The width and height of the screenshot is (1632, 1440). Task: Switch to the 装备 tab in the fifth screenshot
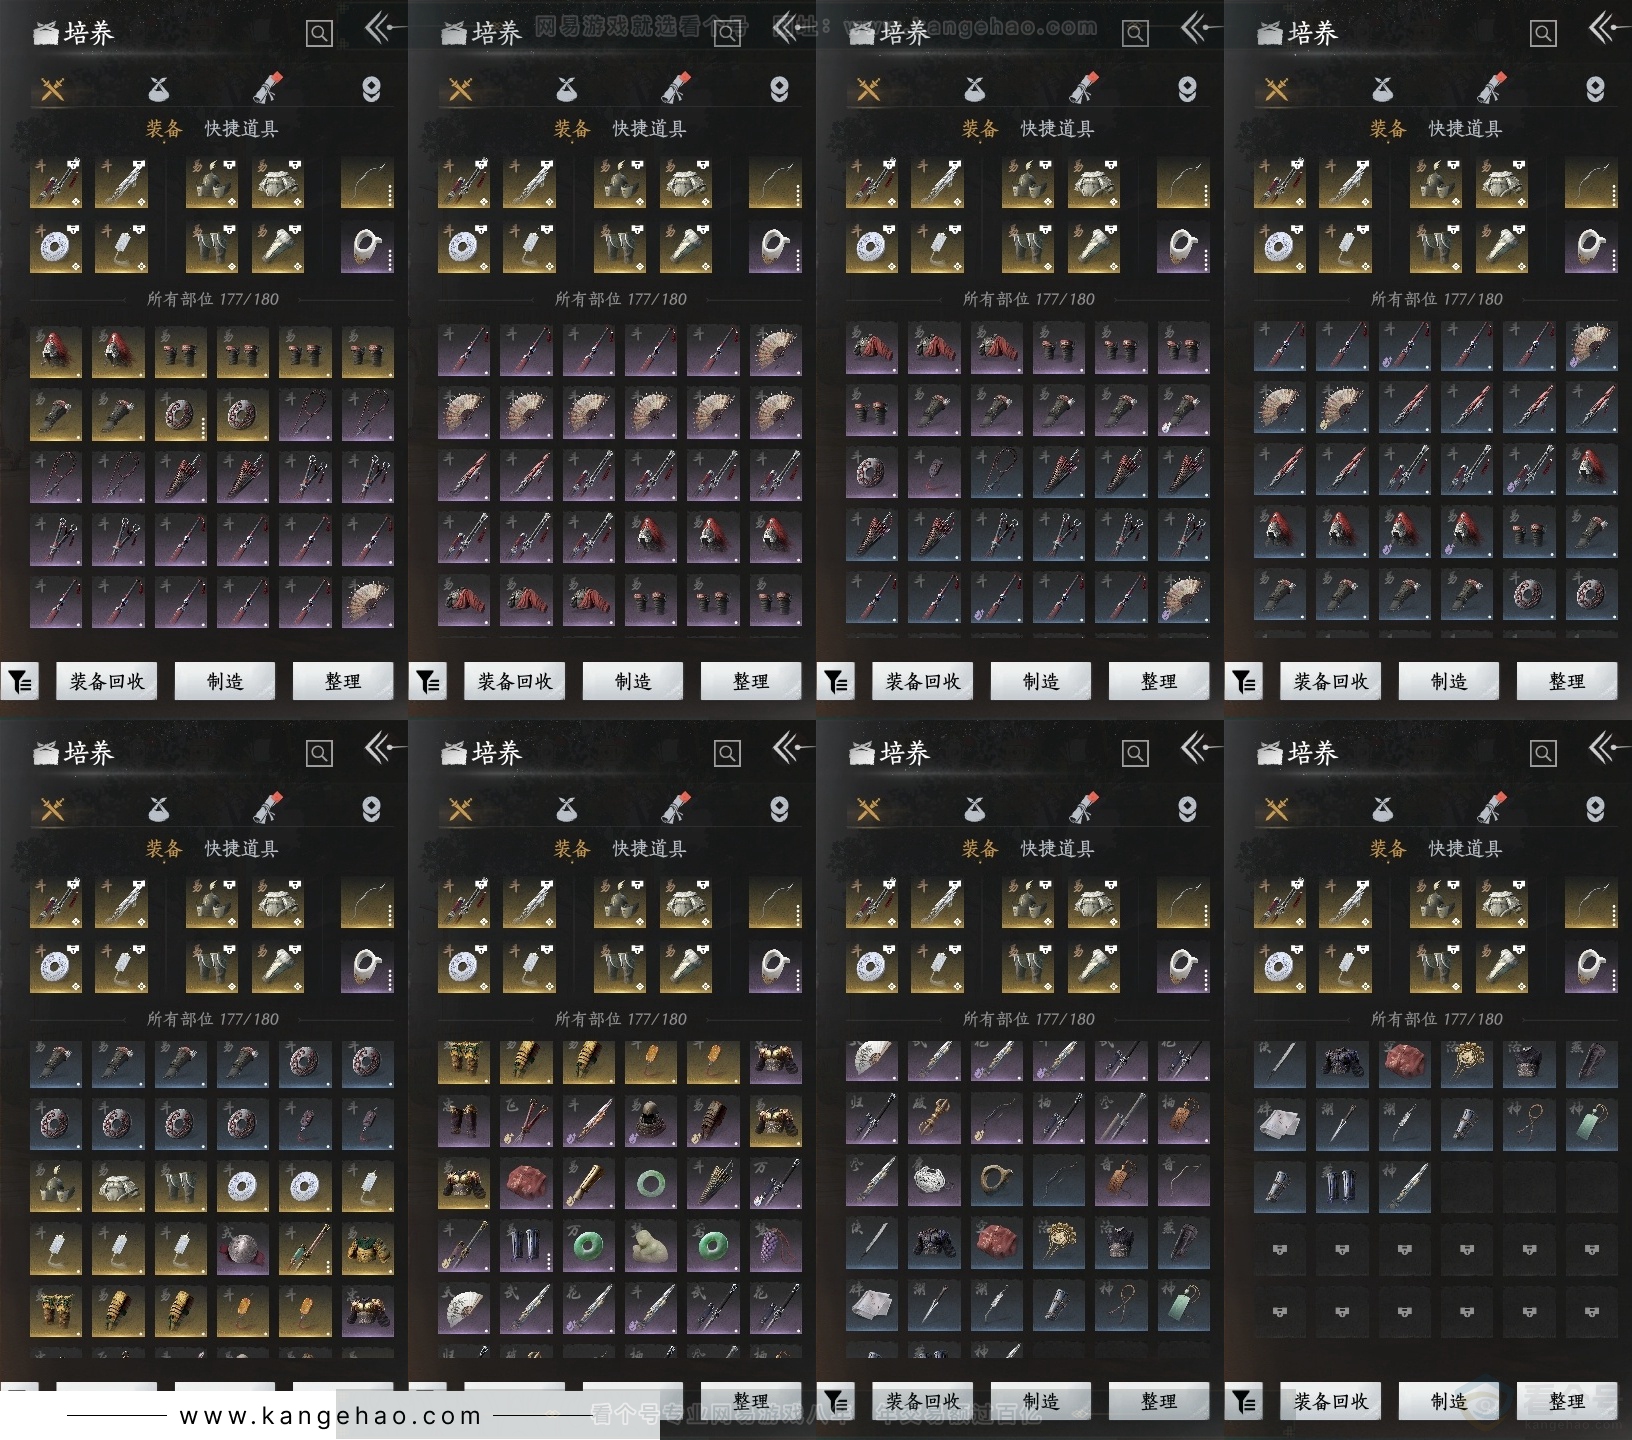point(164,849)
